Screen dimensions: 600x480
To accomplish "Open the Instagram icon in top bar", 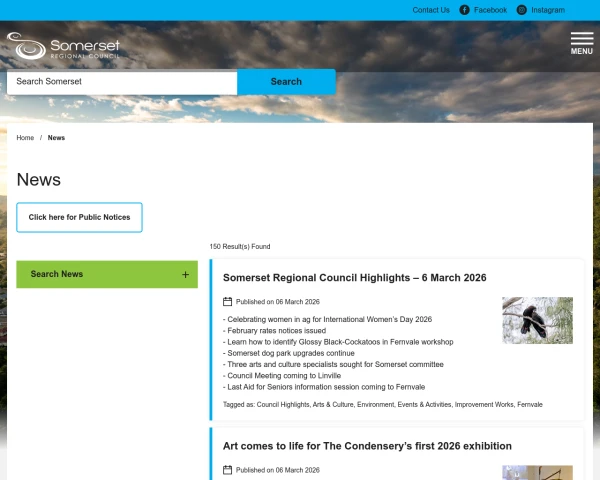I will tap(522, 10).
